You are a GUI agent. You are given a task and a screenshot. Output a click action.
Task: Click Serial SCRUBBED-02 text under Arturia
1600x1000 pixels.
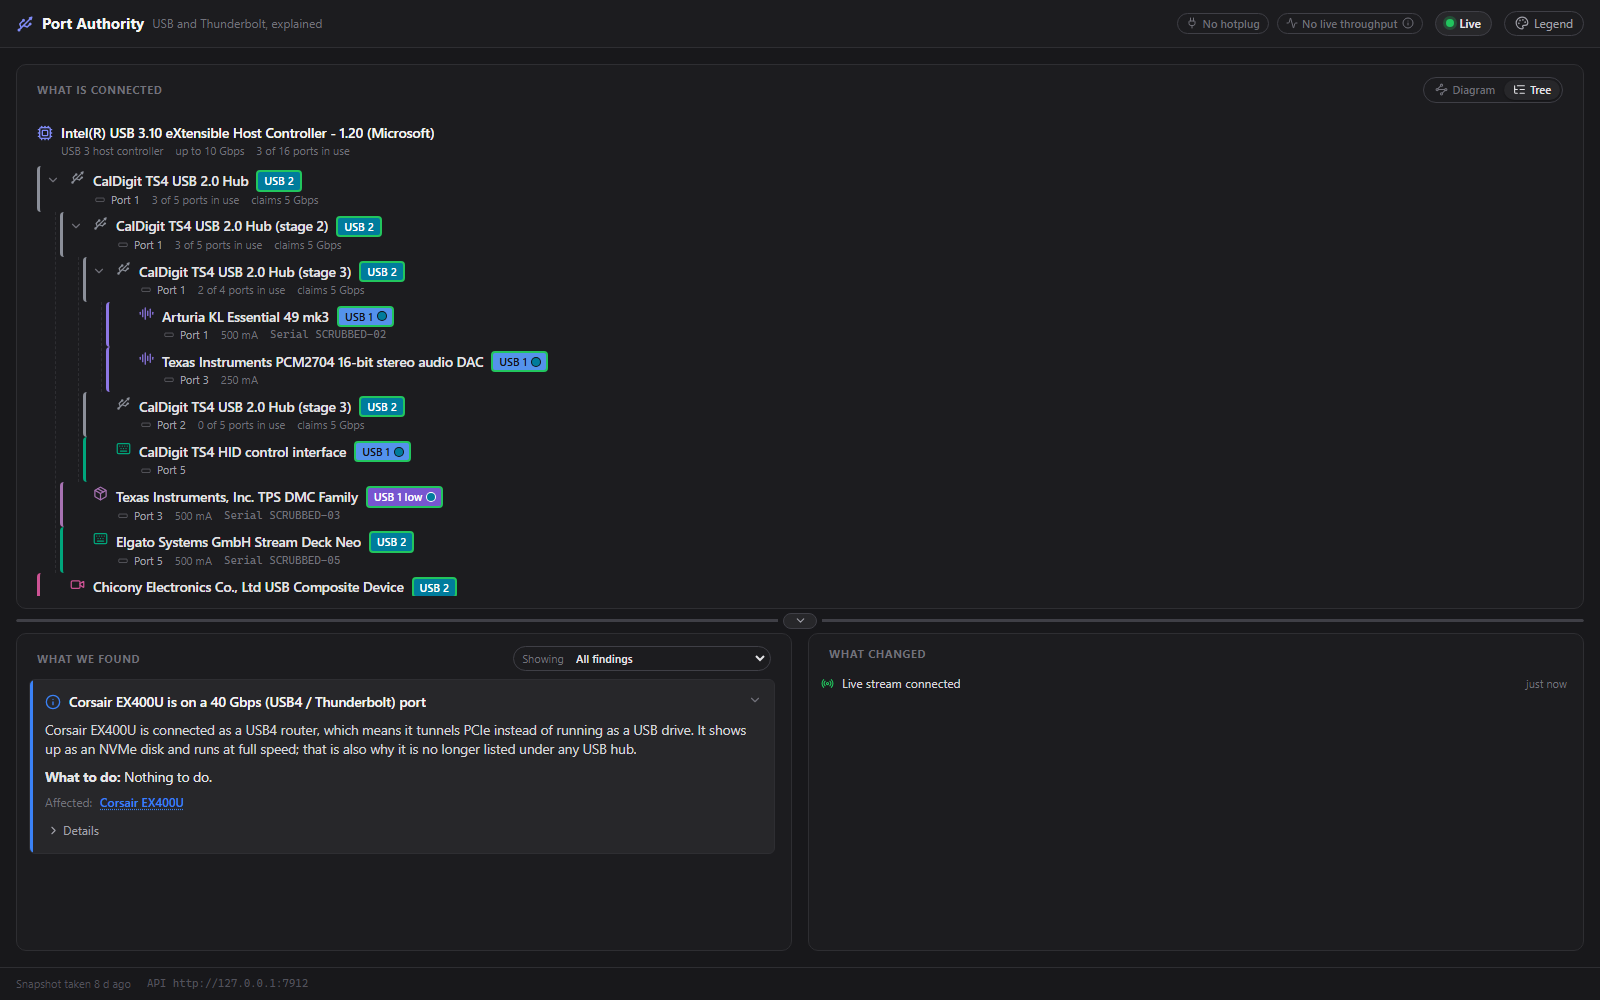pyautogui.click(x=328, y=335)
